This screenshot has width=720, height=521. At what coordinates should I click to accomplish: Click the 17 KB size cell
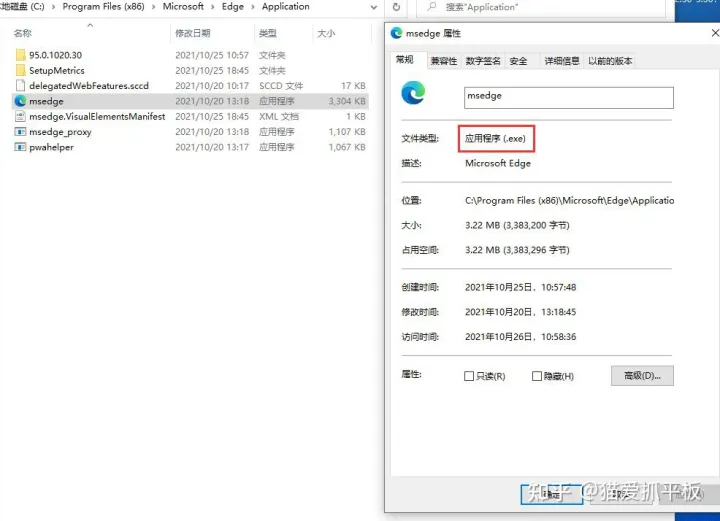[x=353, y=86]
